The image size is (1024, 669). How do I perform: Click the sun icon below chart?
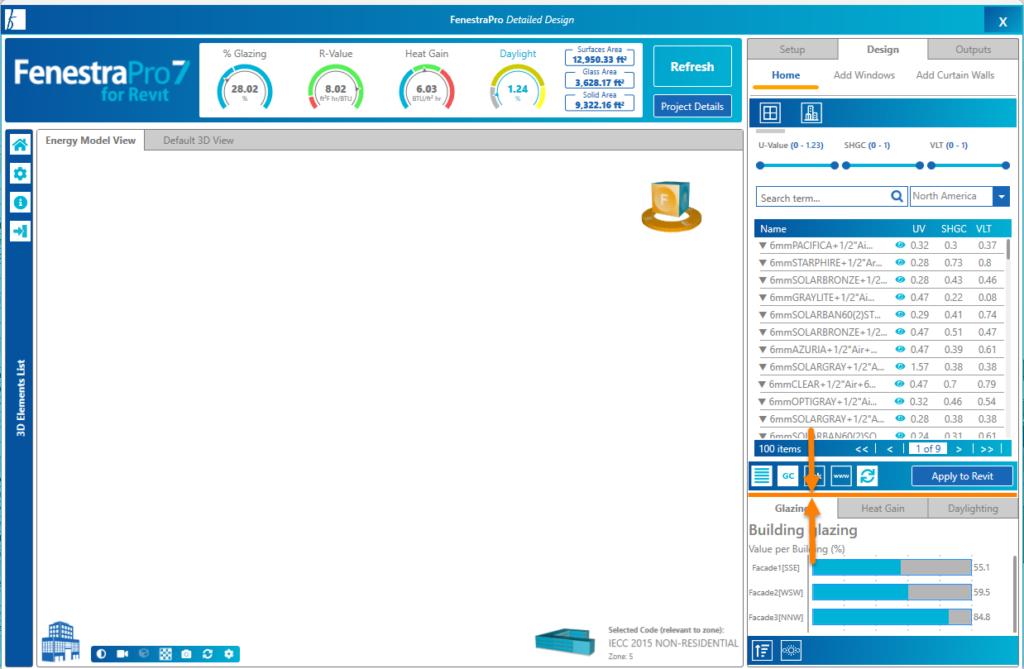click(x=791, y=650)
